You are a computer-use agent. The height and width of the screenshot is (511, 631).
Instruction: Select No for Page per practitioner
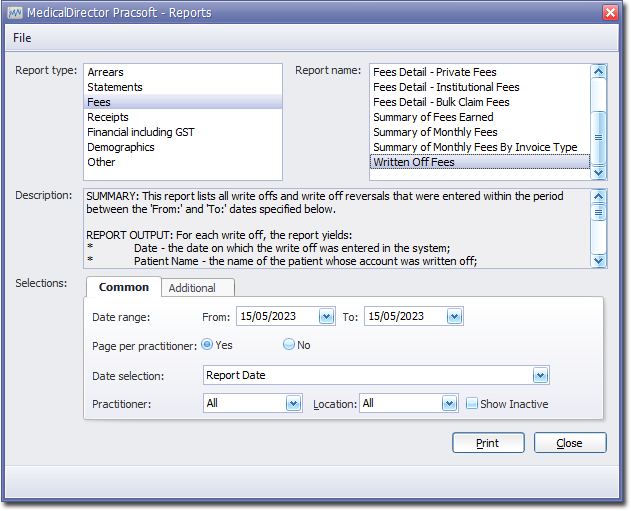pos(289,344)
